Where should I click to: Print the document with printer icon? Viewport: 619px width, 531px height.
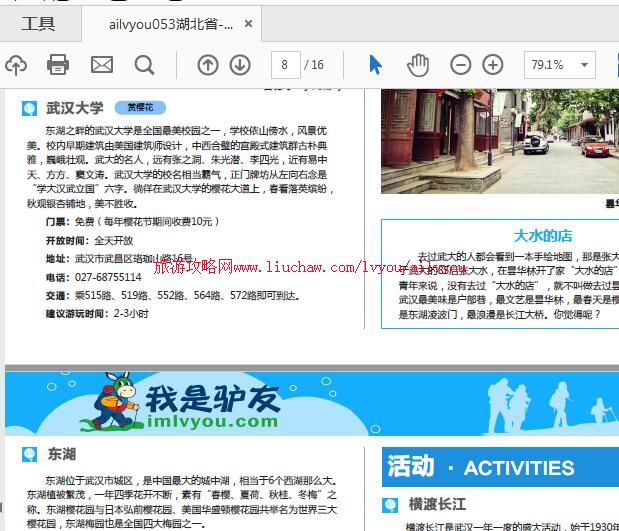click(58, 65)
